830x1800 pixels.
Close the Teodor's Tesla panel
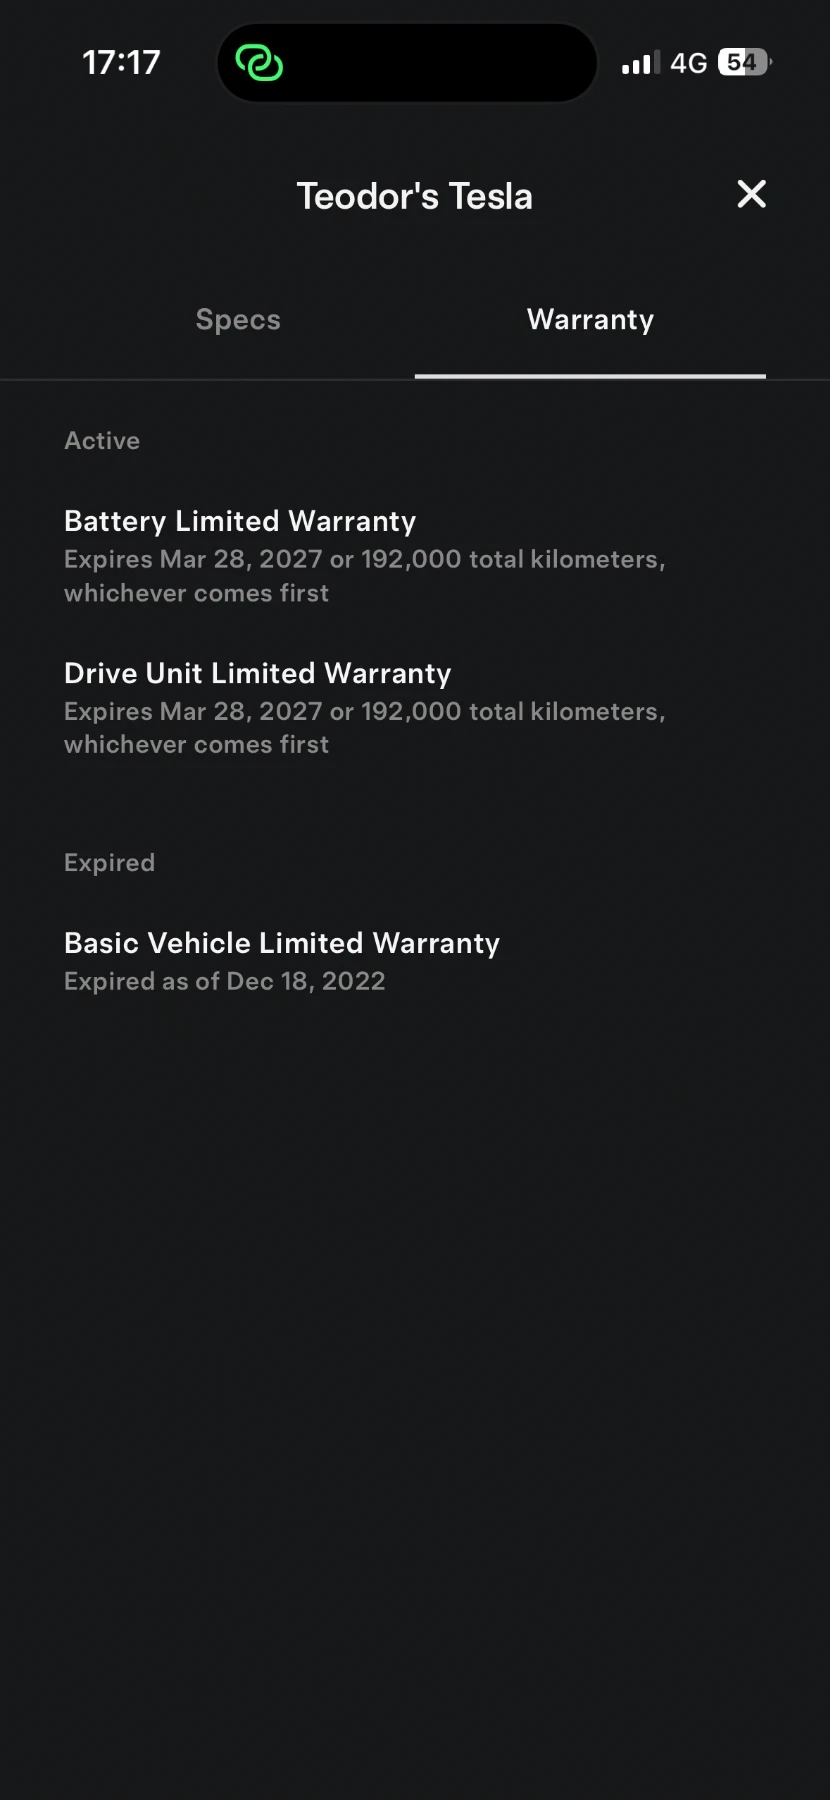pyautogui.click(x=751, y=194)
